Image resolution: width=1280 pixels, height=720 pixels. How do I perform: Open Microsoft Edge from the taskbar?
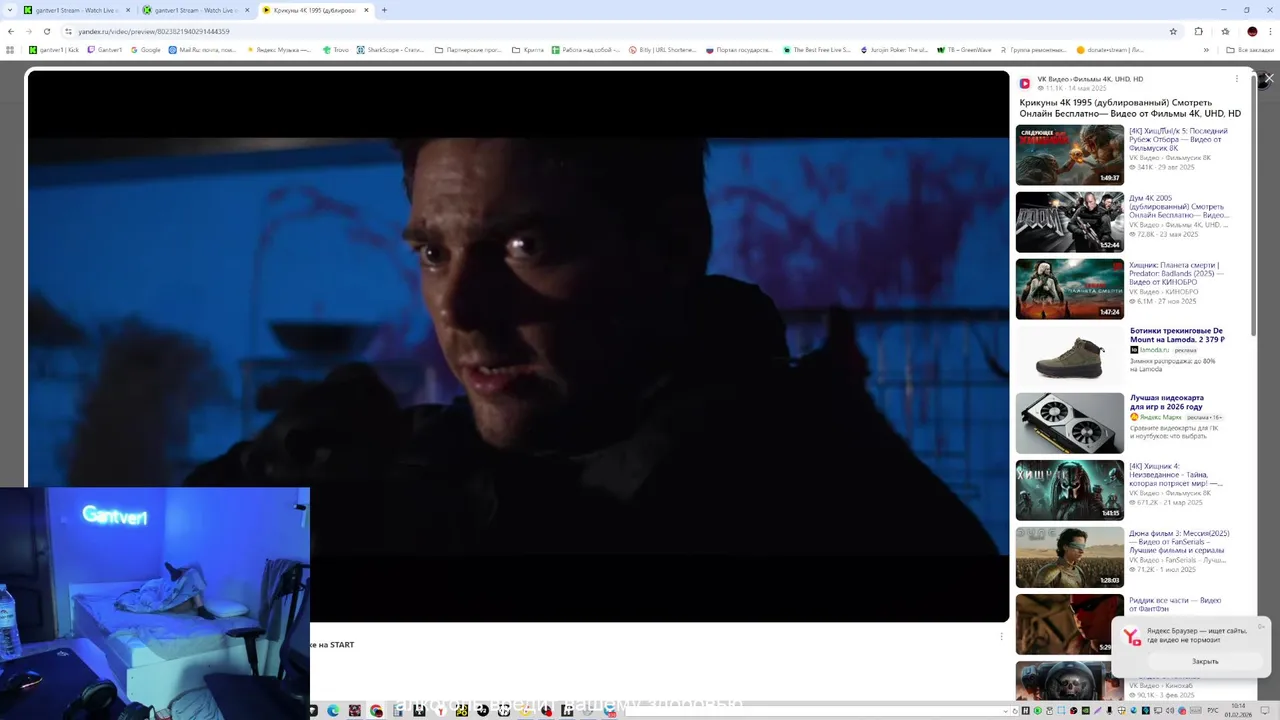click(x=333, y=711)
